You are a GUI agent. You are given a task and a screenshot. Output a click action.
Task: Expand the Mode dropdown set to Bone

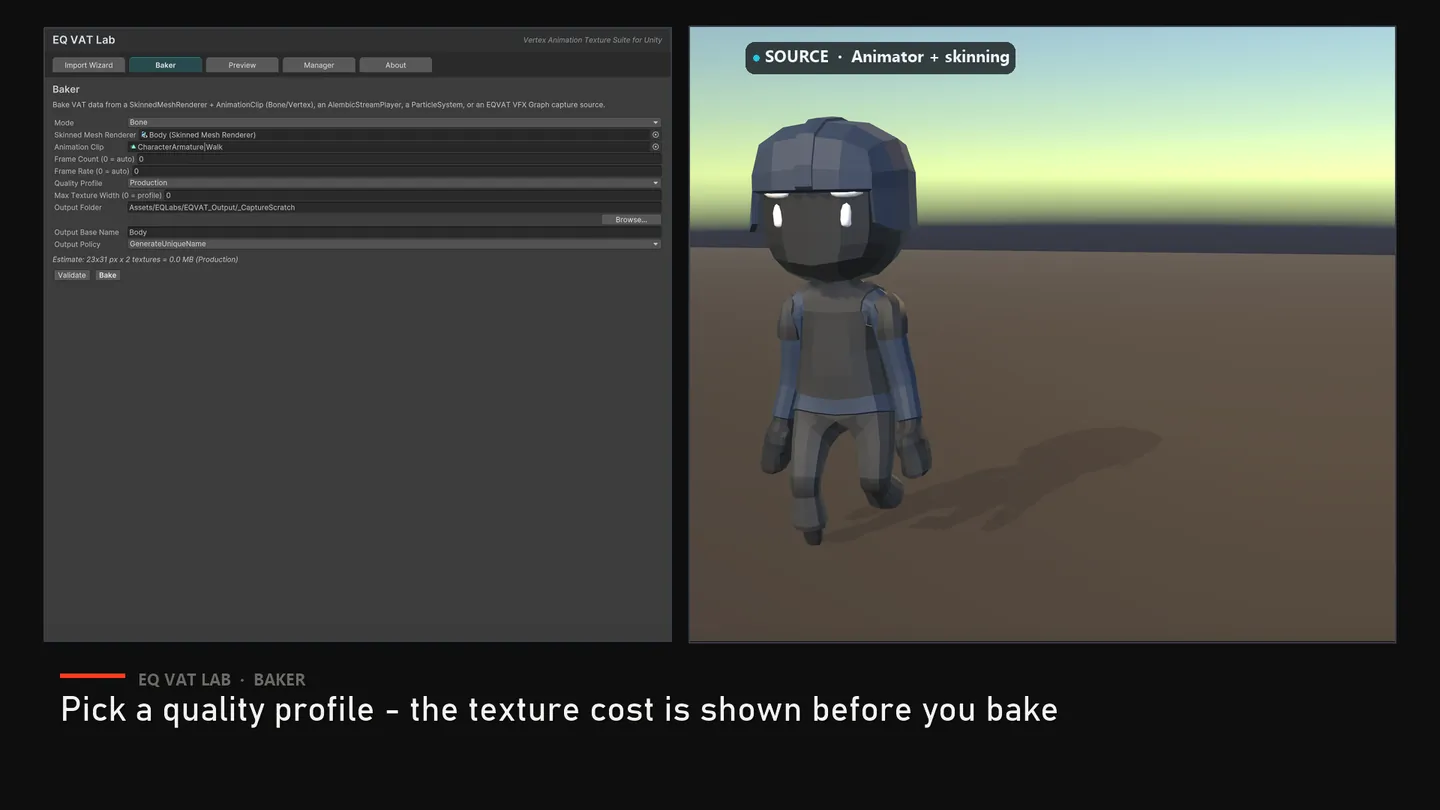tap(394, 122)
